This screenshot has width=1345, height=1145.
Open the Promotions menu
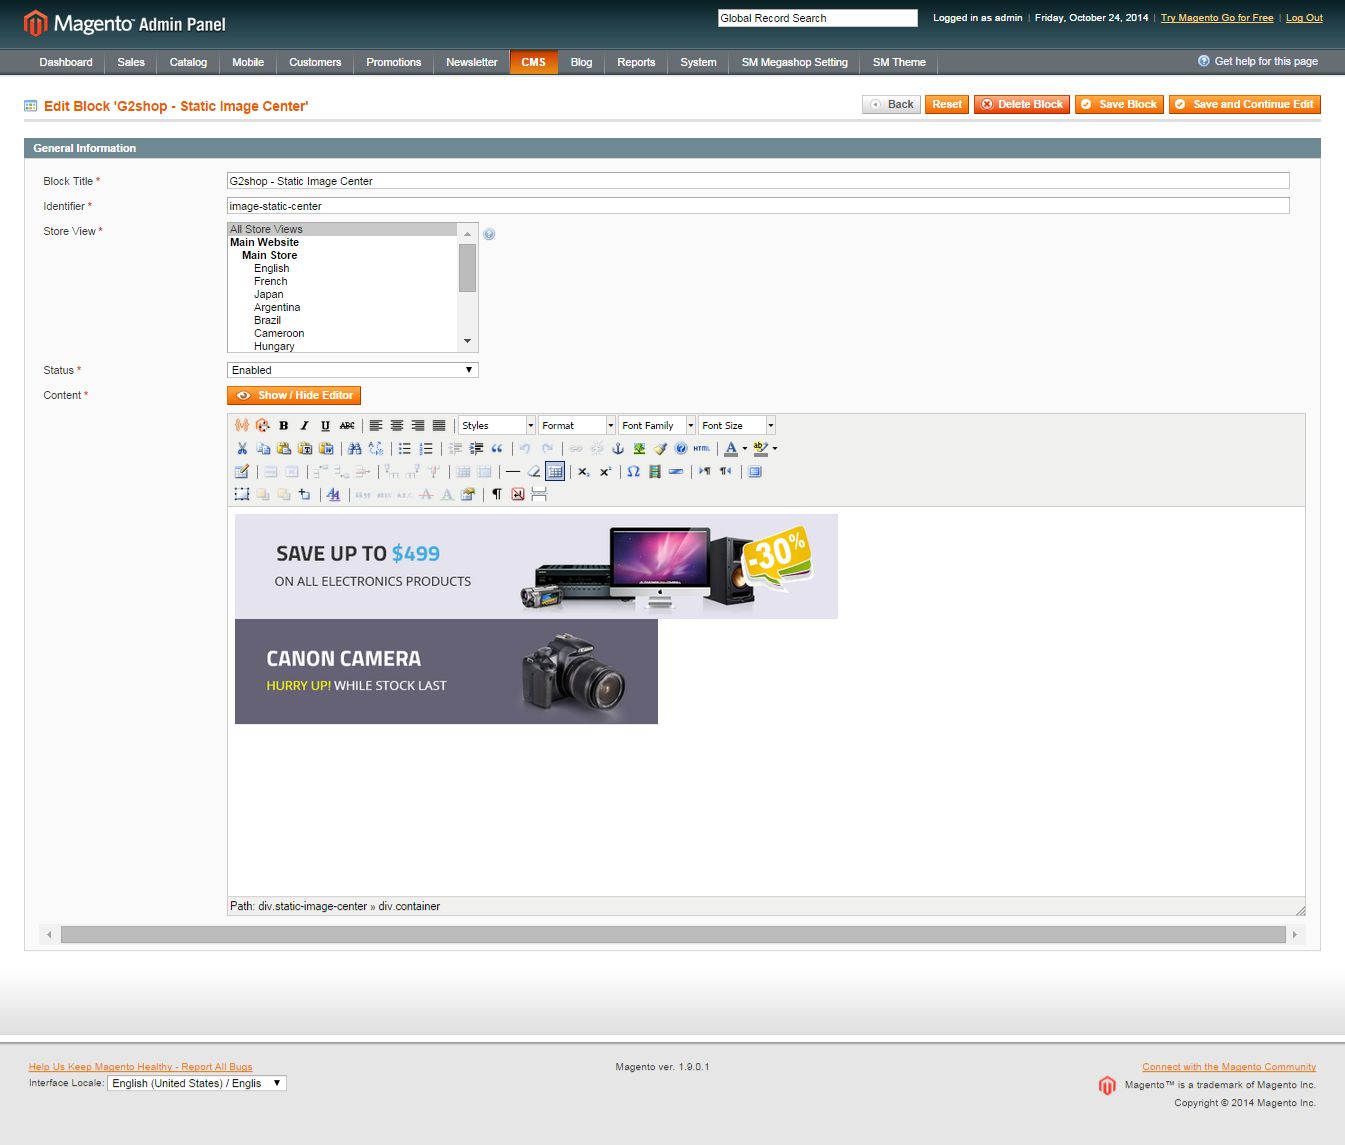(394, 62)
